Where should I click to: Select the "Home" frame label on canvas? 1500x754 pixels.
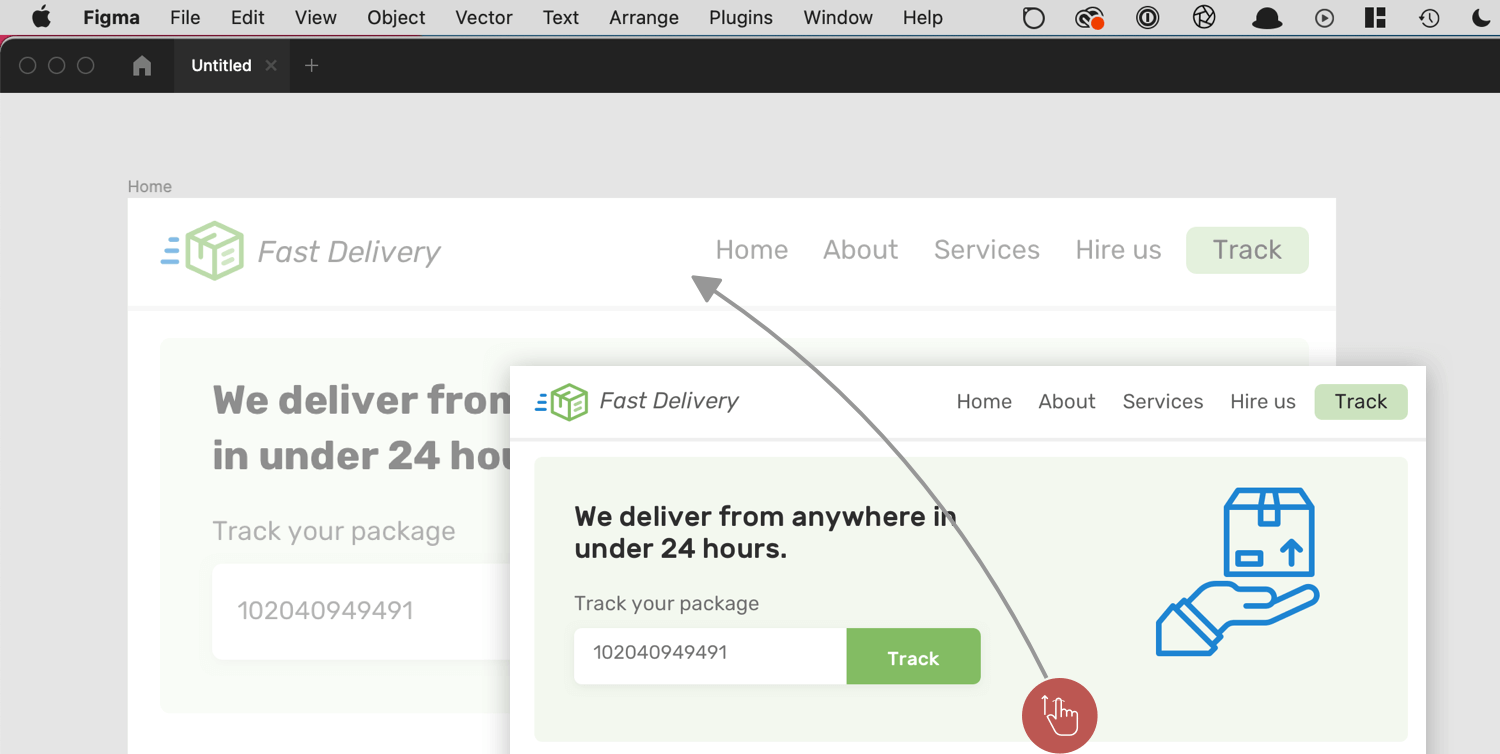tap(150, 187)
